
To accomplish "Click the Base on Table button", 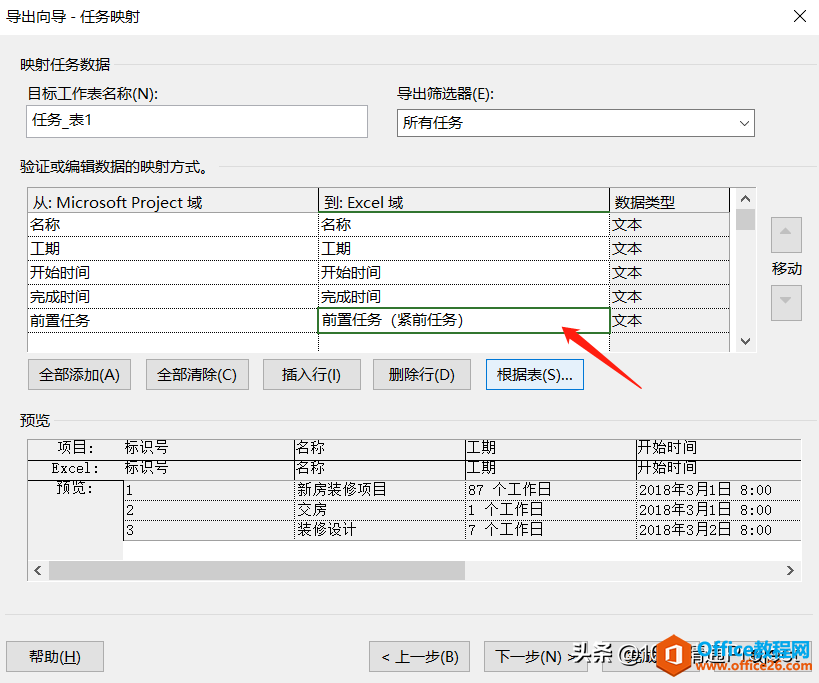I will coord(534,375).
